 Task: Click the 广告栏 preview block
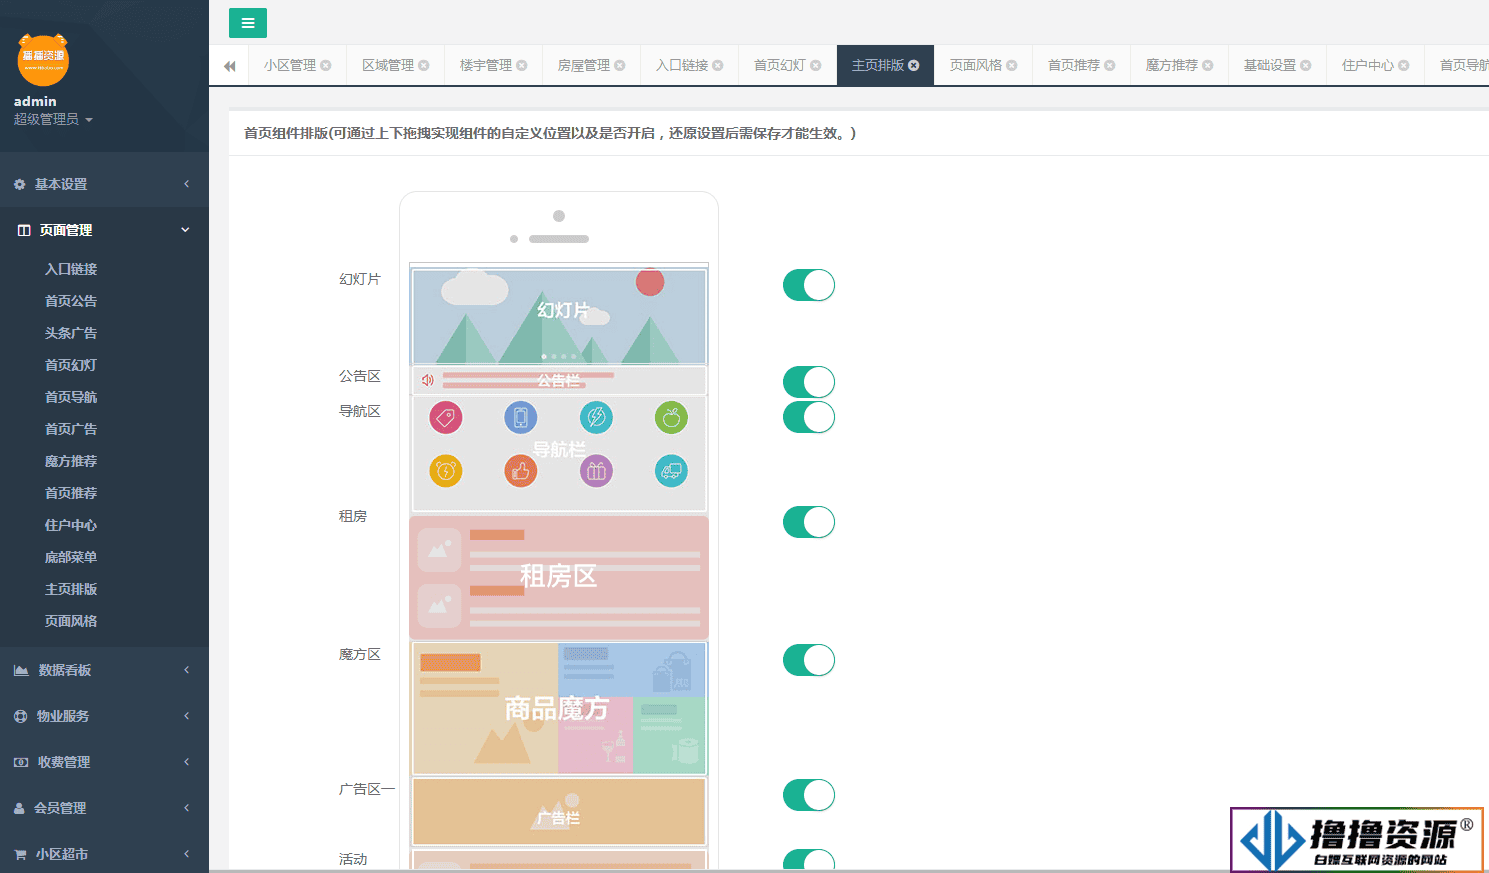click(x=559, y=811)
